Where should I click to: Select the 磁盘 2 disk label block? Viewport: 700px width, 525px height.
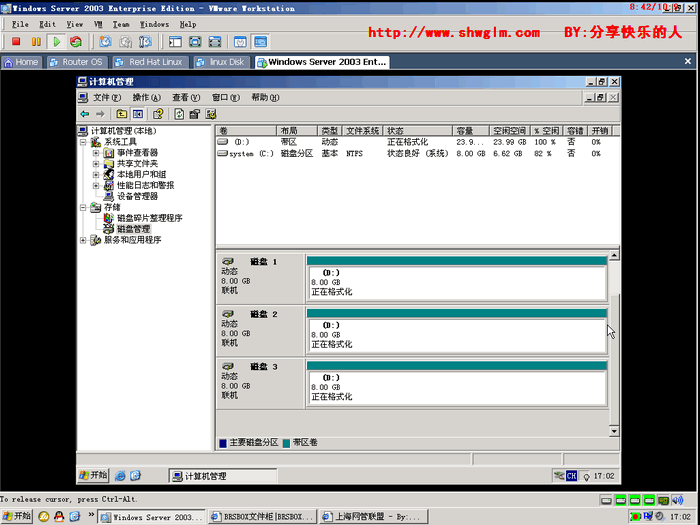[x=261, y=331]
